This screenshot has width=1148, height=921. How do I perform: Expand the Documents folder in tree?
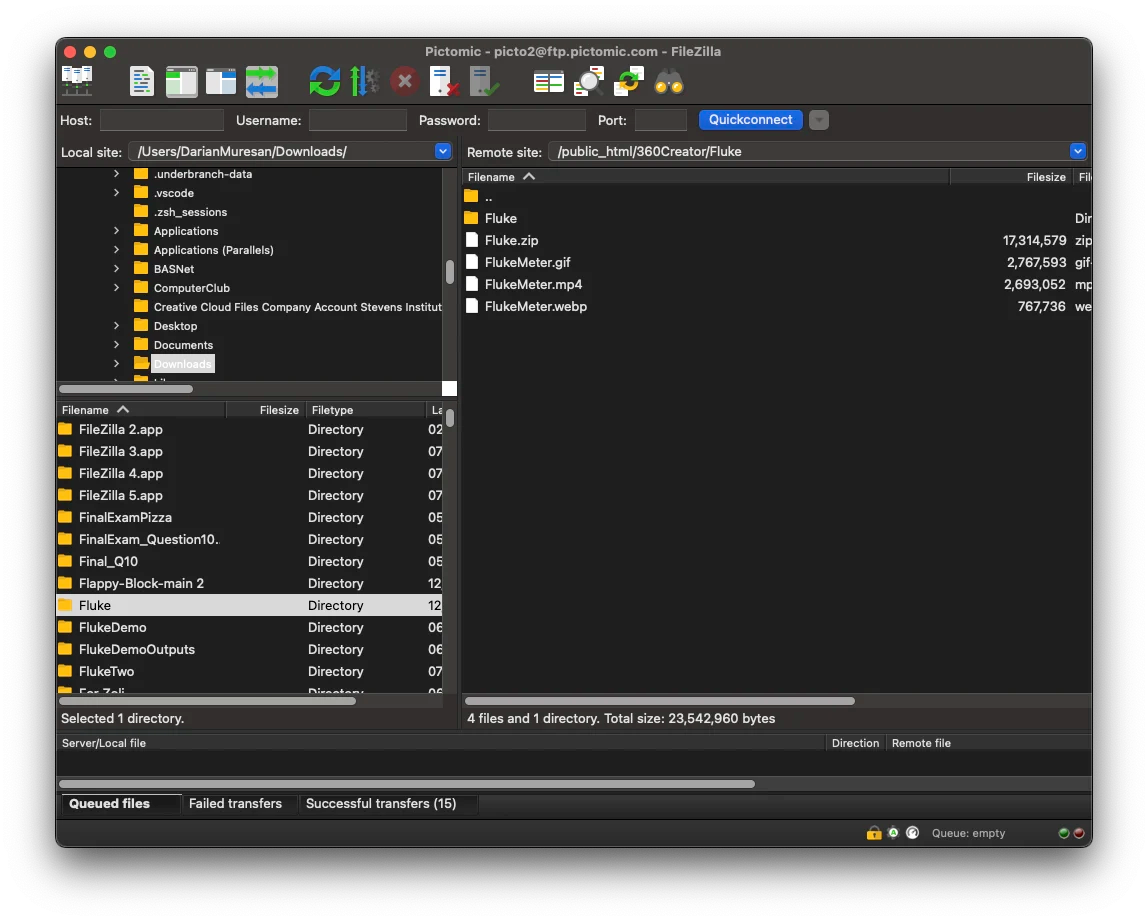click(117, 345)
